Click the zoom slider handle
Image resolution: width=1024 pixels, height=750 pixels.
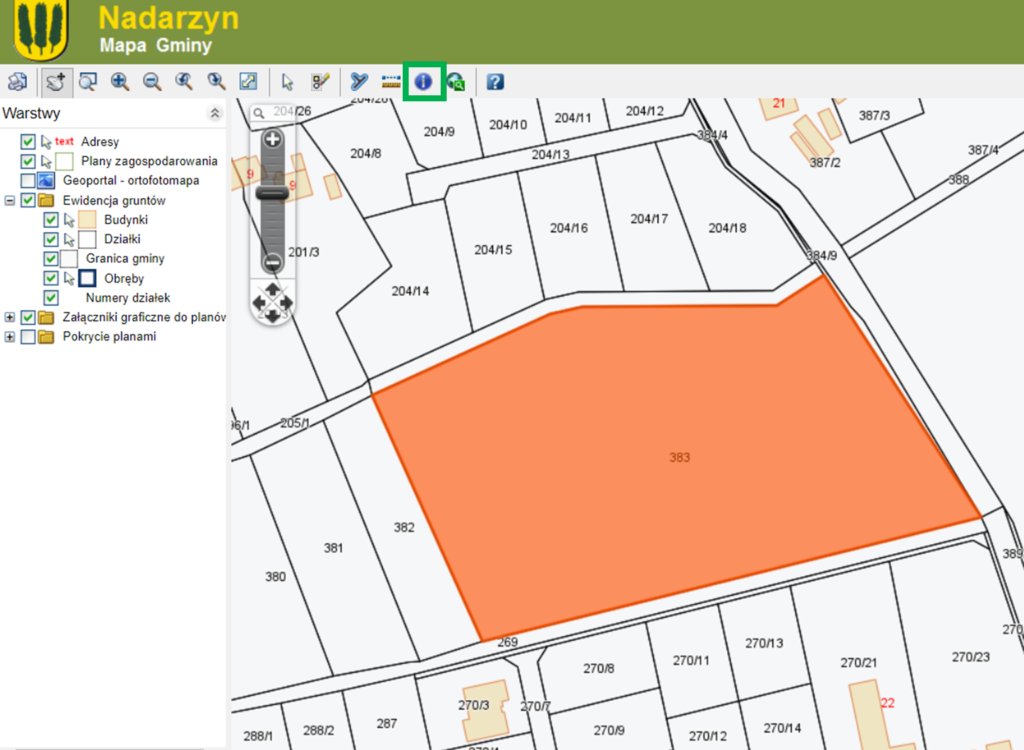point(271,192)
